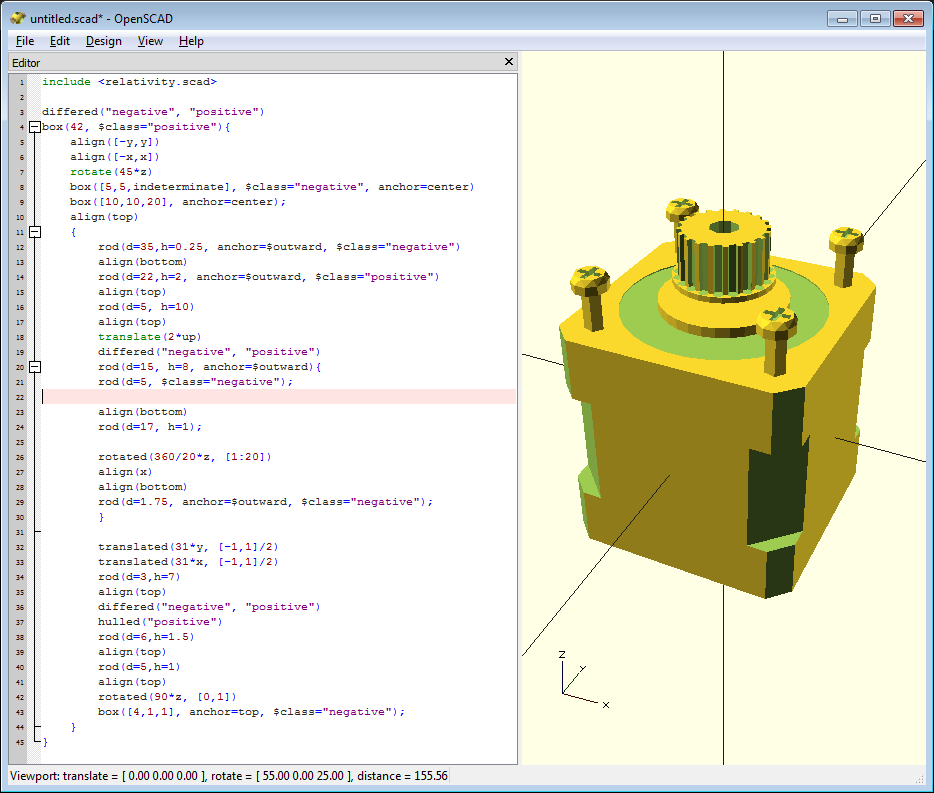Collapse the code fold at line 20
This screenshot has width=934, height=793.
[x=35, y=367]
